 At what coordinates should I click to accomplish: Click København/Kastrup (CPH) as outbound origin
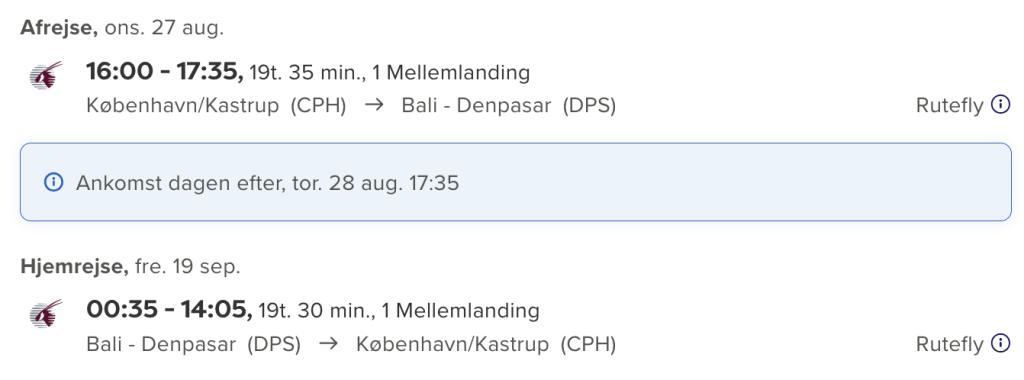[216, 106]
